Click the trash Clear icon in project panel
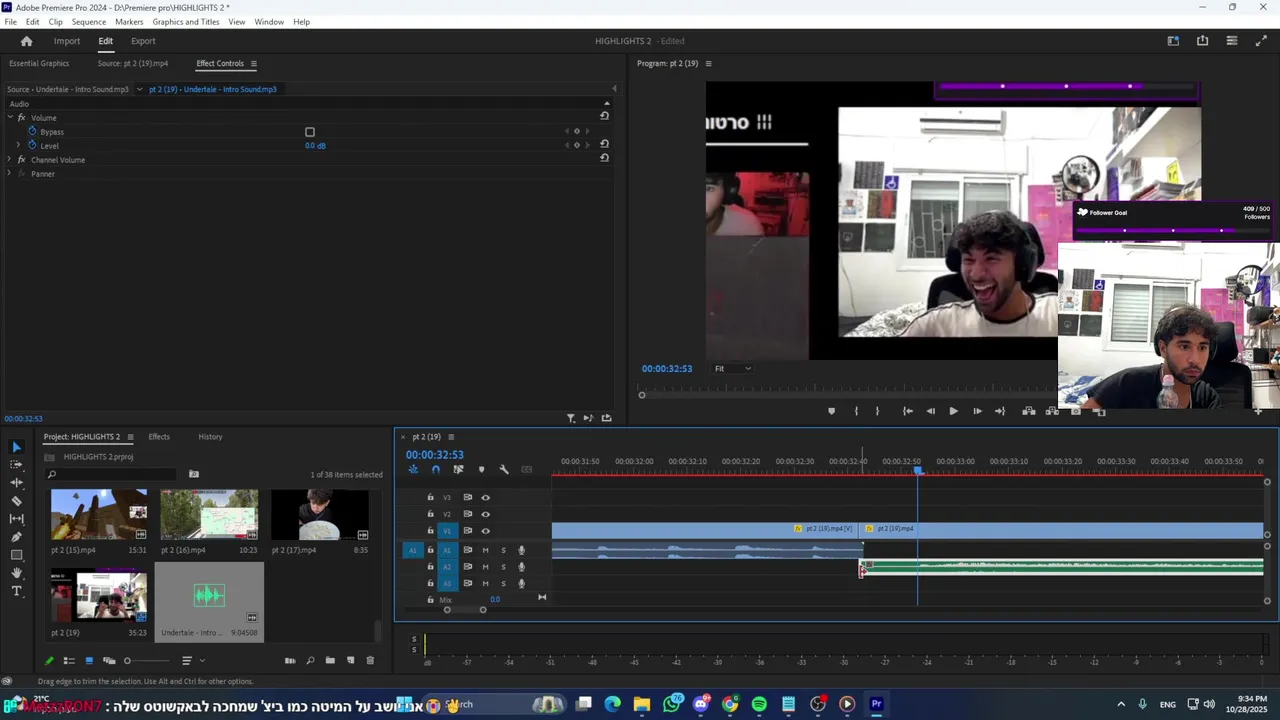Viewport: 1280px width, 720px height. pyautogui.click(x=370, y=660)
